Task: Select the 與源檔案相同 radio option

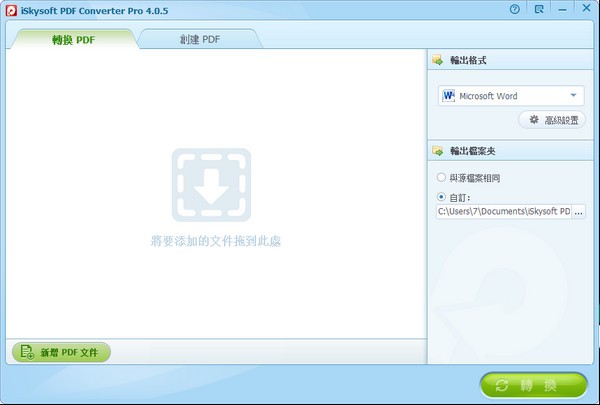Action: 441,177
